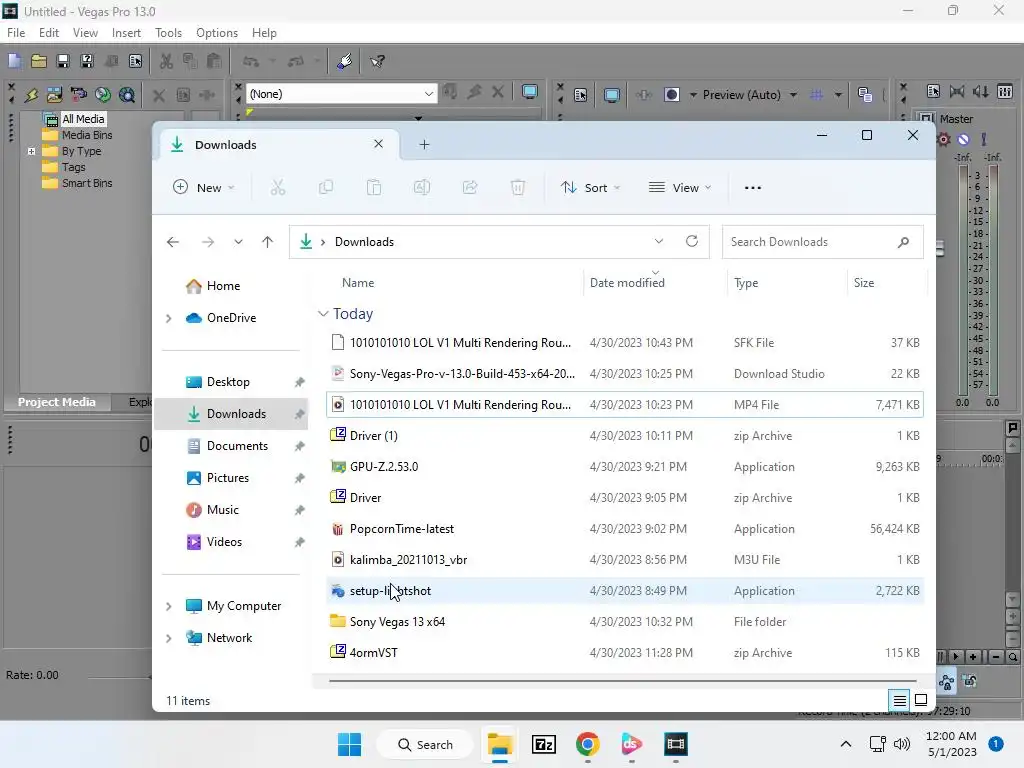Open the Sort dropdown in Explorer

pos(590,188)
